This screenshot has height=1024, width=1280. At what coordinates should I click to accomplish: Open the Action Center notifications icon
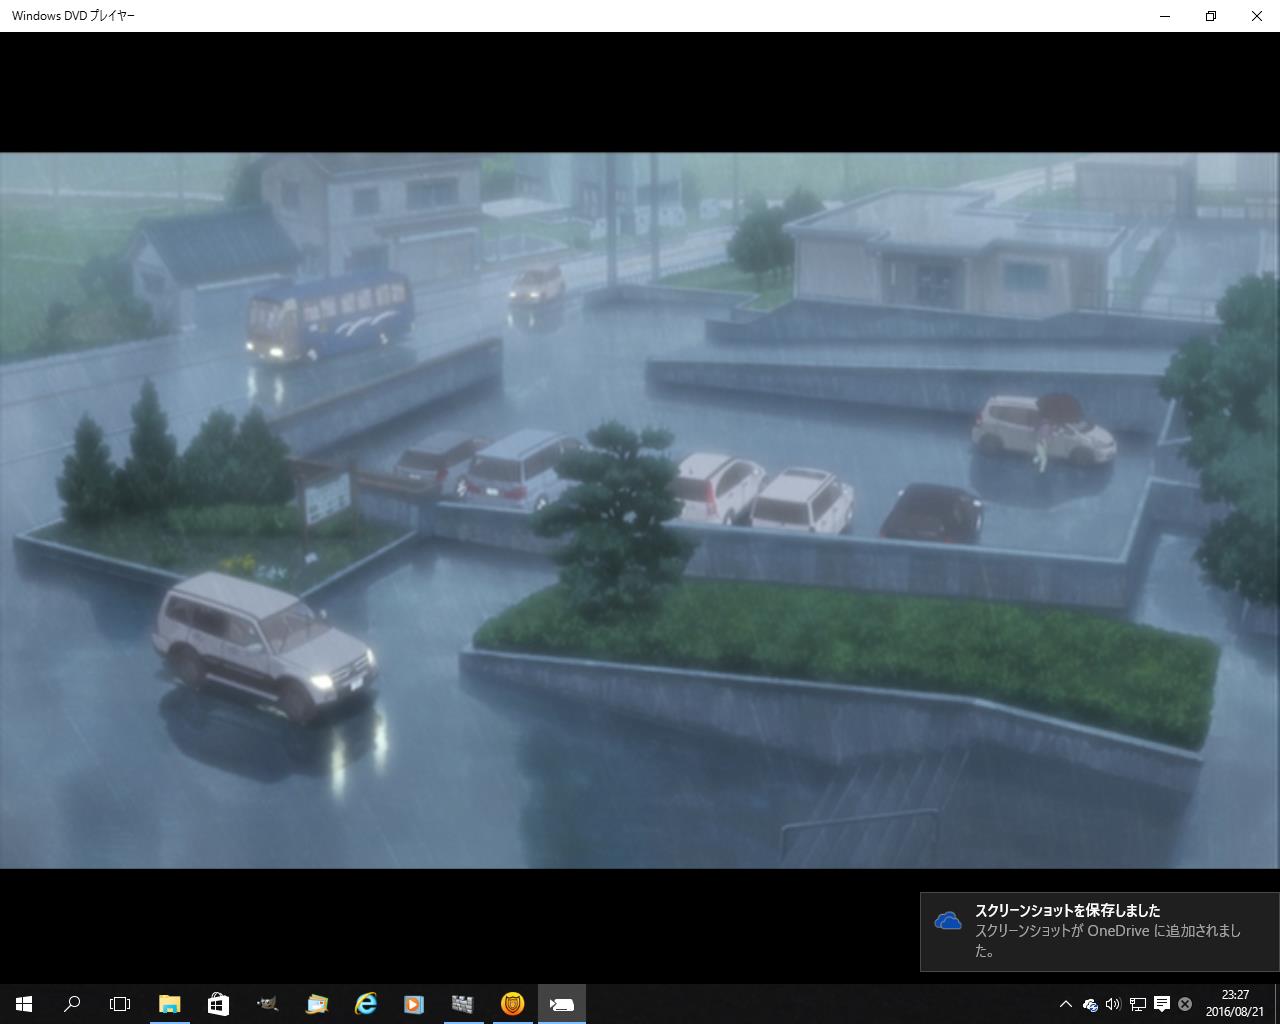(x=1162, y=1004)
